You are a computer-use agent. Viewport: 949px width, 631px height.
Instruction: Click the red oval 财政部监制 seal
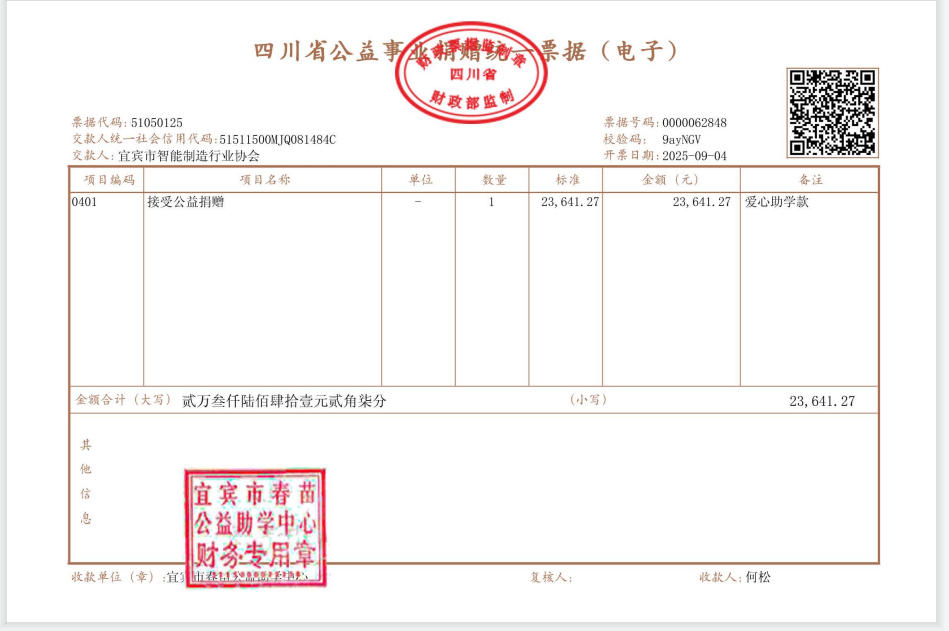(471, 73)
